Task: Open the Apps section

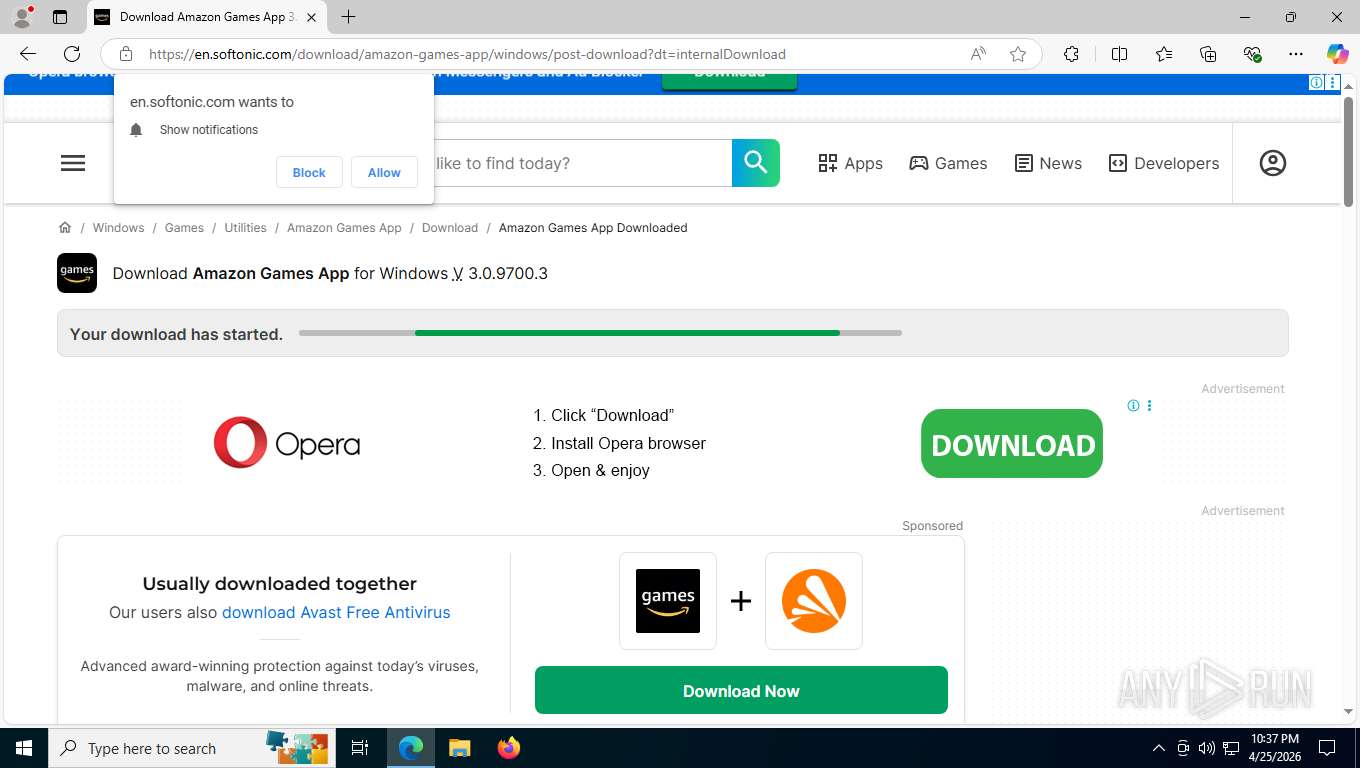Action: click(x=850, y=163)
